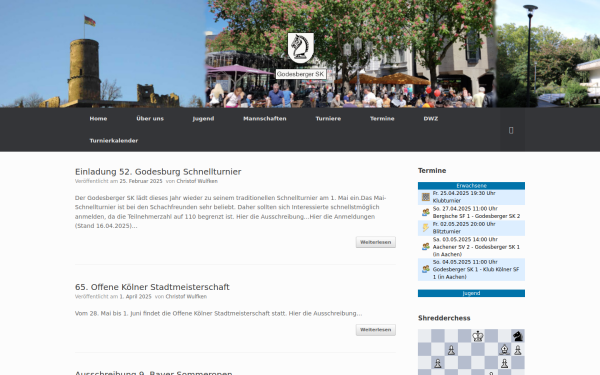Screen dimensions: 600x375
Task: Click the white king on Shredderchess board
Action: tap(478, 336)
